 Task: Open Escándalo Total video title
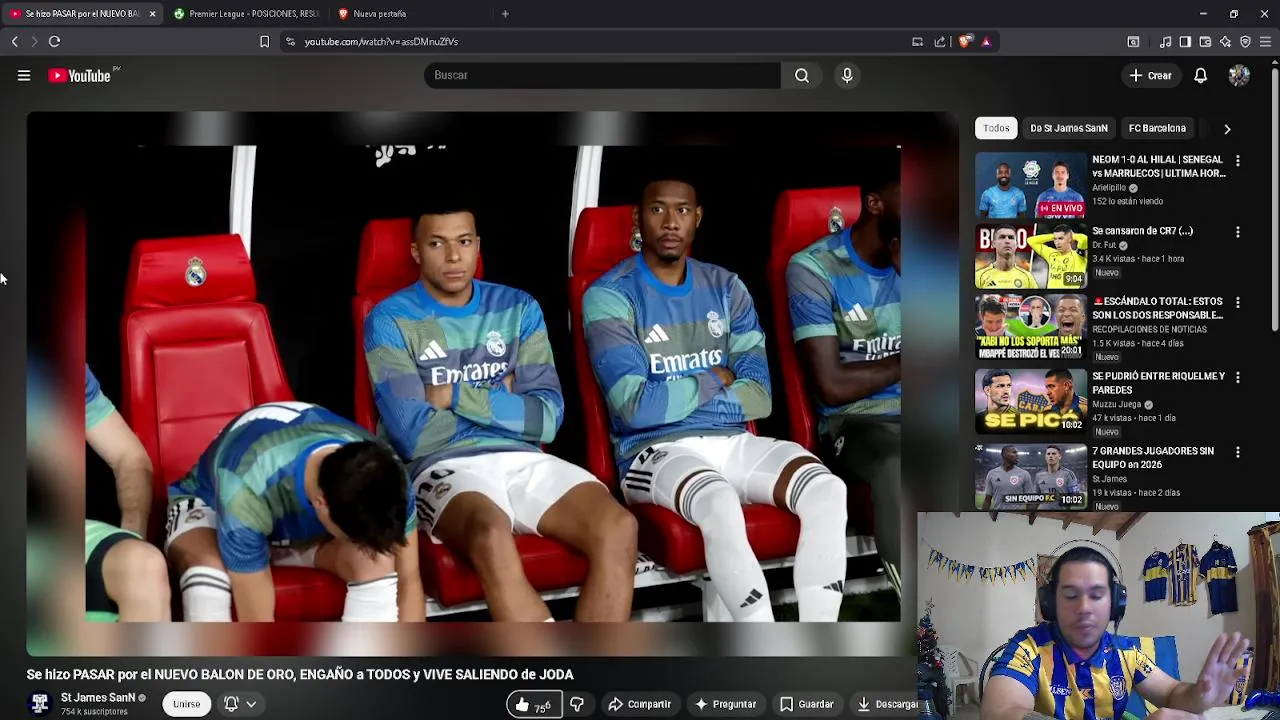point(1157,308)
